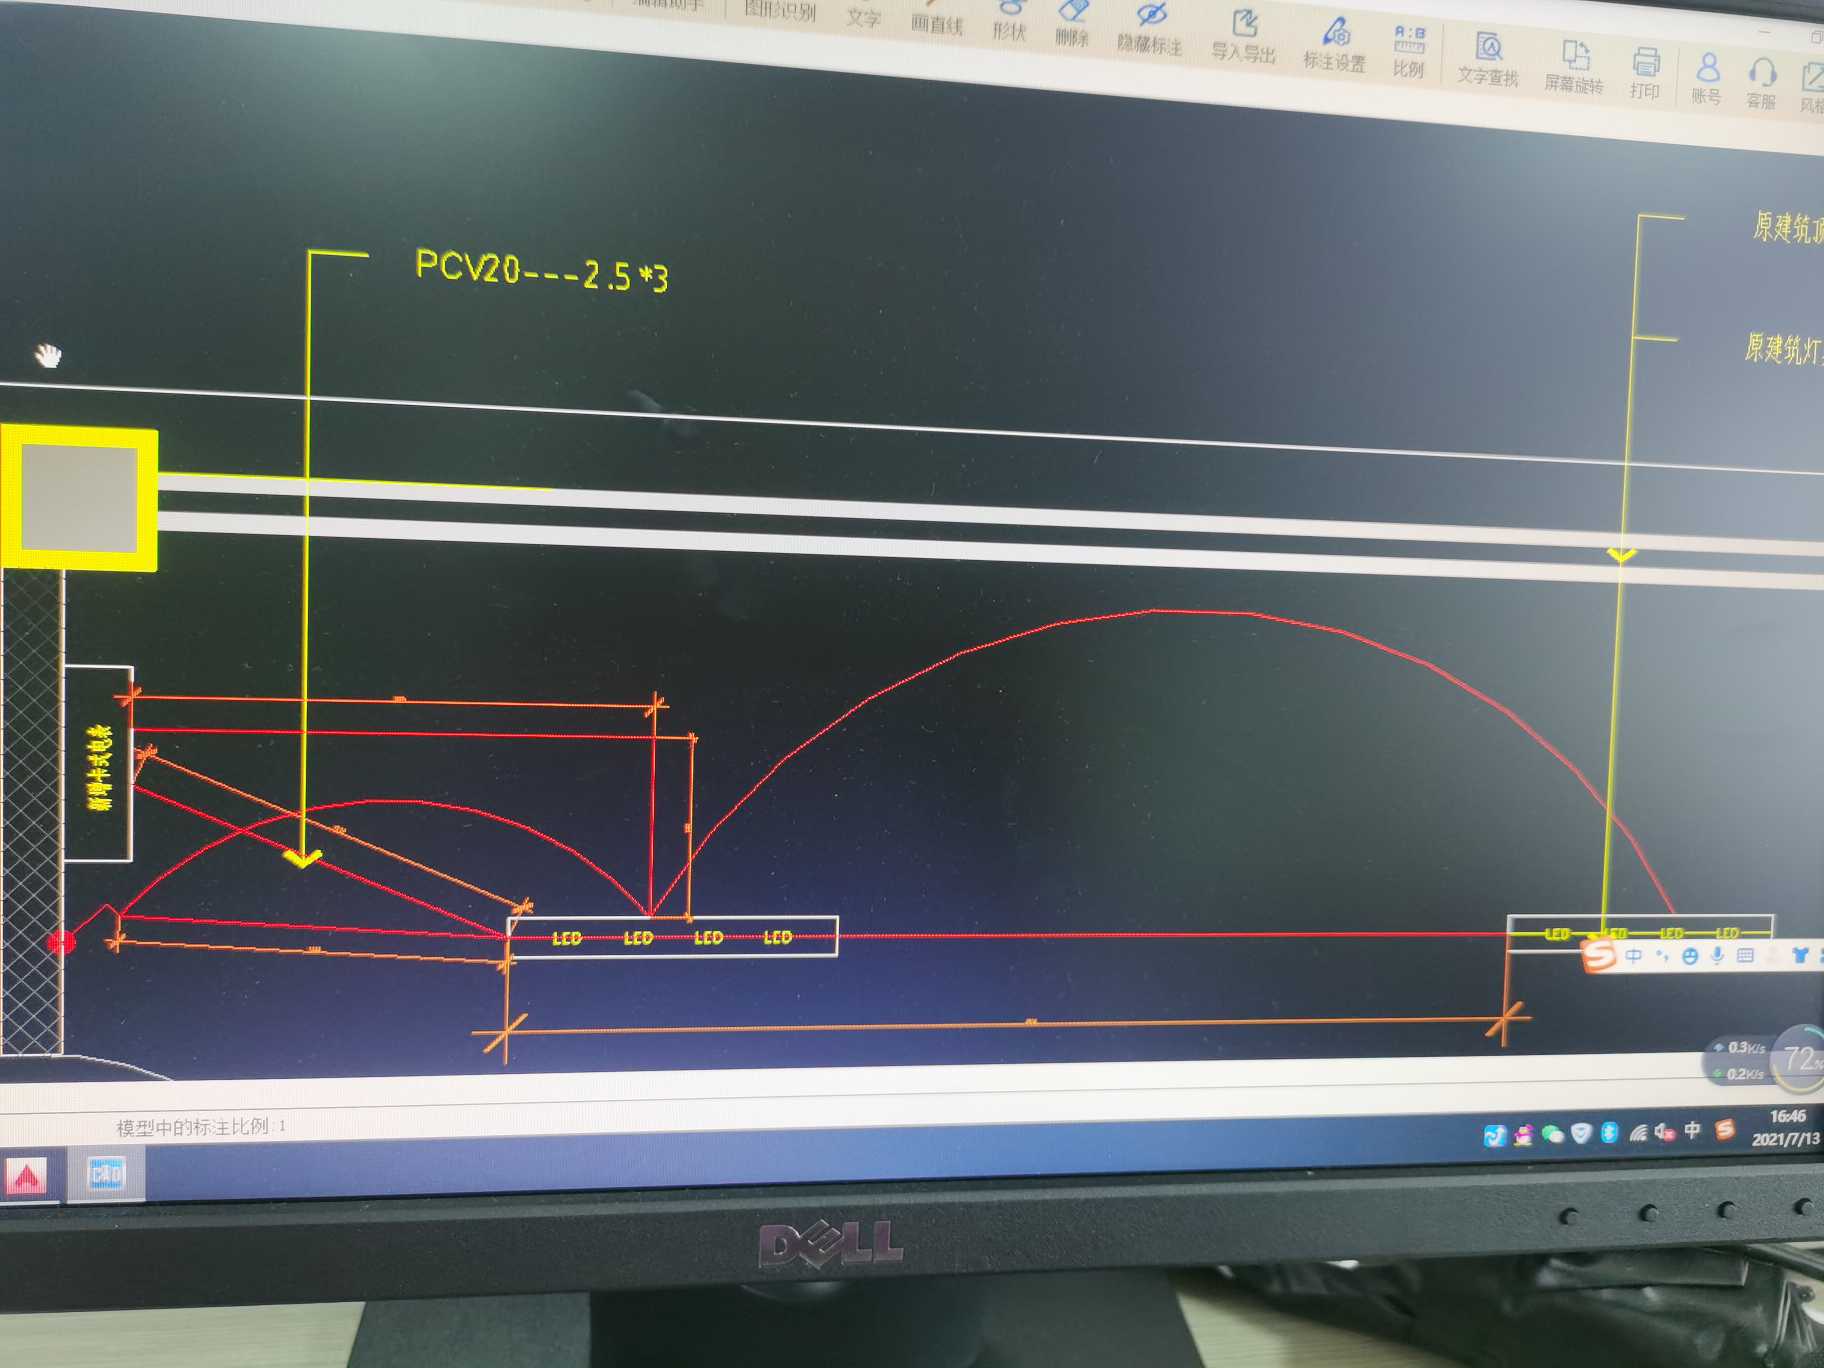Open the emoji panel on the floating IME bar
This screenshot has height=1368, width=1824.
(1690, 956)
